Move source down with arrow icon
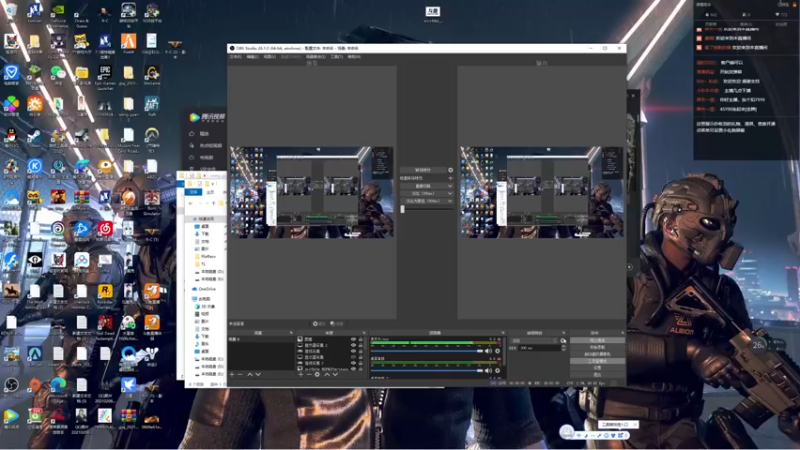 [335, 374]
